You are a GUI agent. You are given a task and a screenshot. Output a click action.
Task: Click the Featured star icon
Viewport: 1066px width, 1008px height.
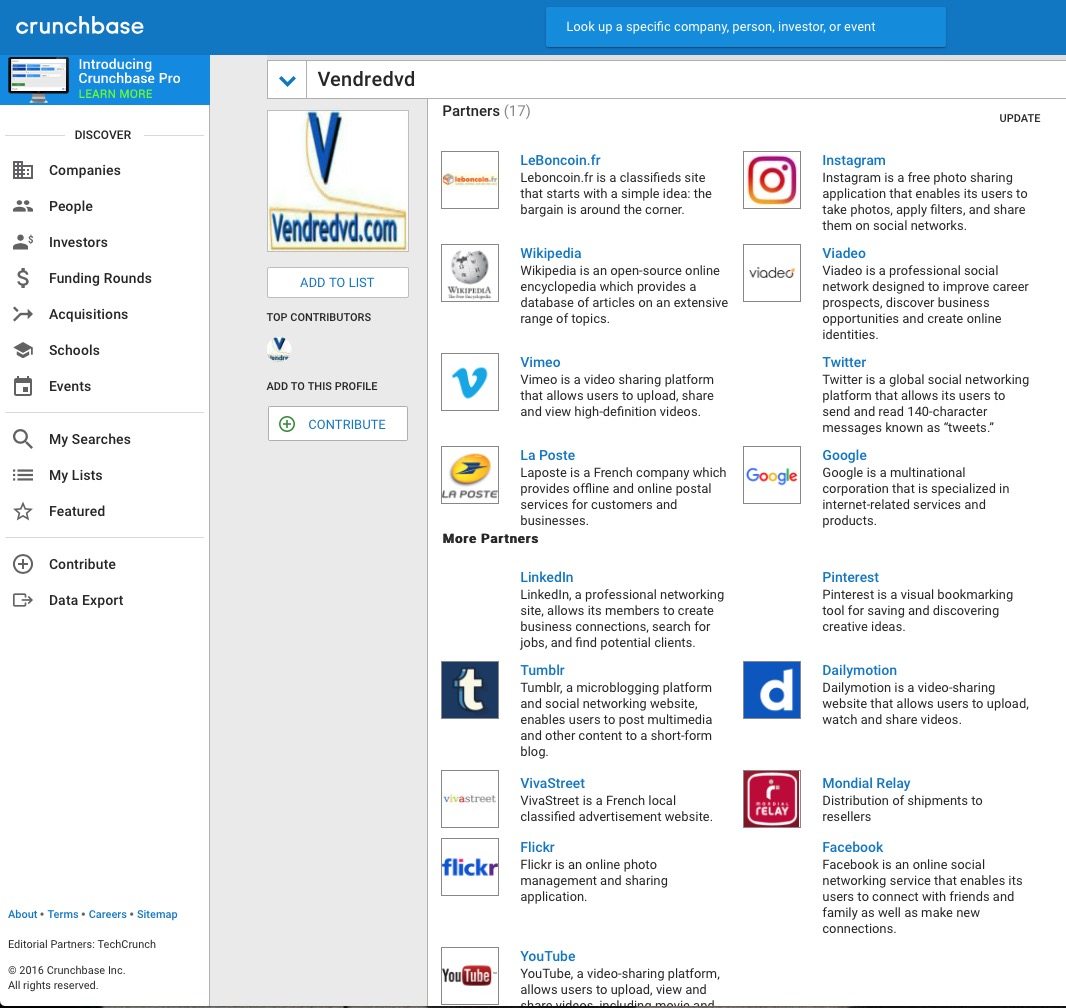23,511
